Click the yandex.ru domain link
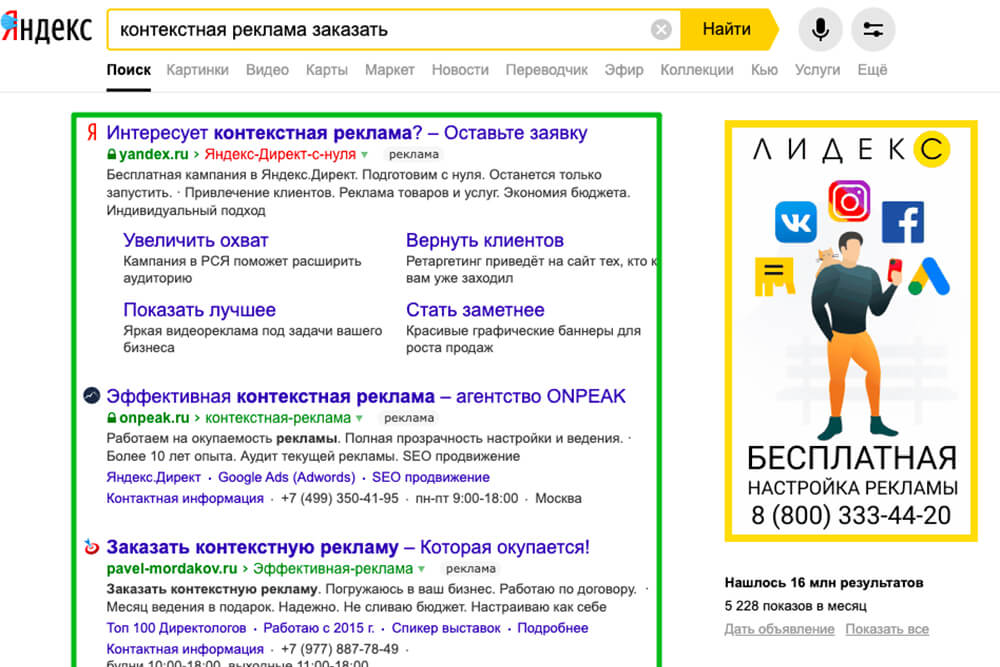The height and width of the screenshot is (667, 1000). click(154, 154)
